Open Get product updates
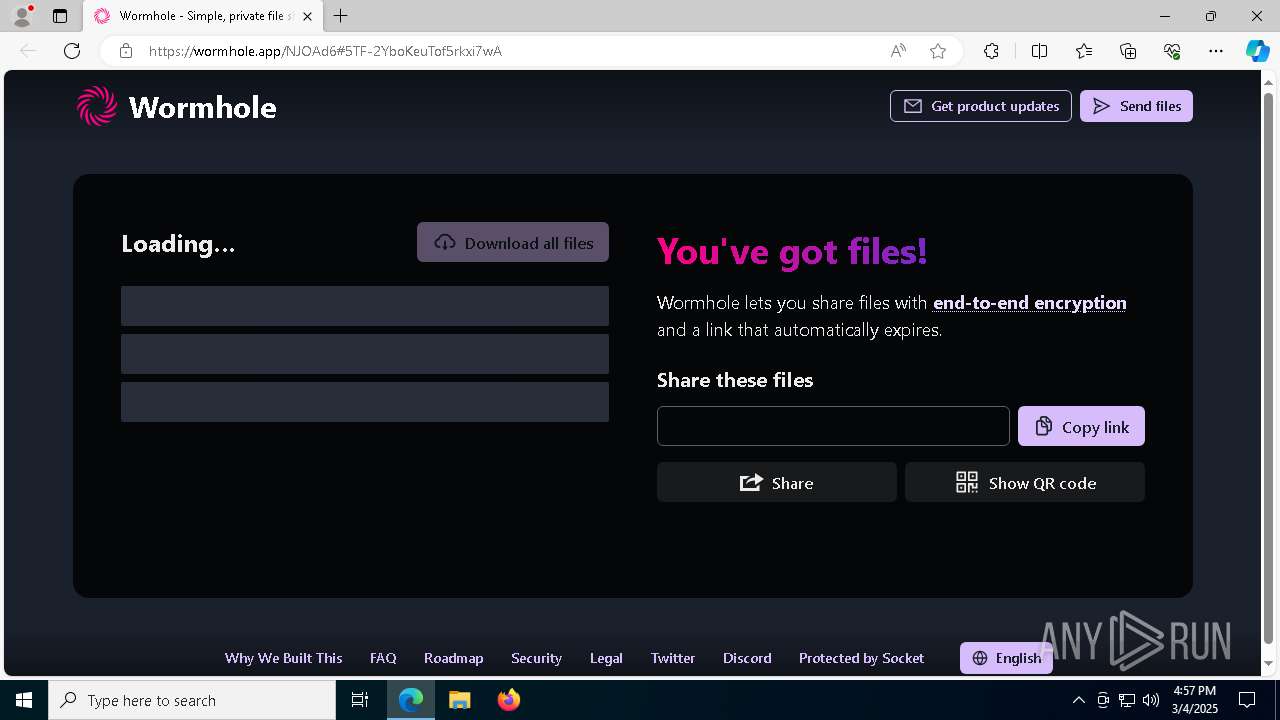The width and height of the screenshot is (1280, 720). point(981,106)
